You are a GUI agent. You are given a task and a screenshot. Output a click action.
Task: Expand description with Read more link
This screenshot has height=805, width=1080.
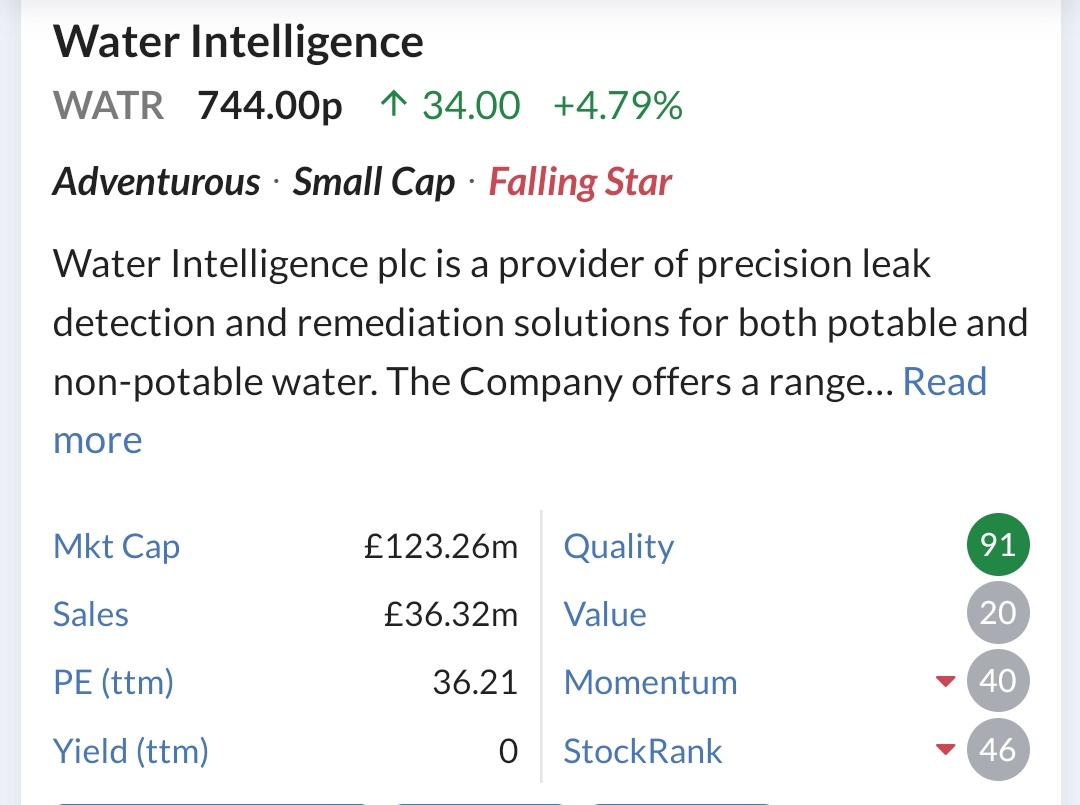point(944,381)
